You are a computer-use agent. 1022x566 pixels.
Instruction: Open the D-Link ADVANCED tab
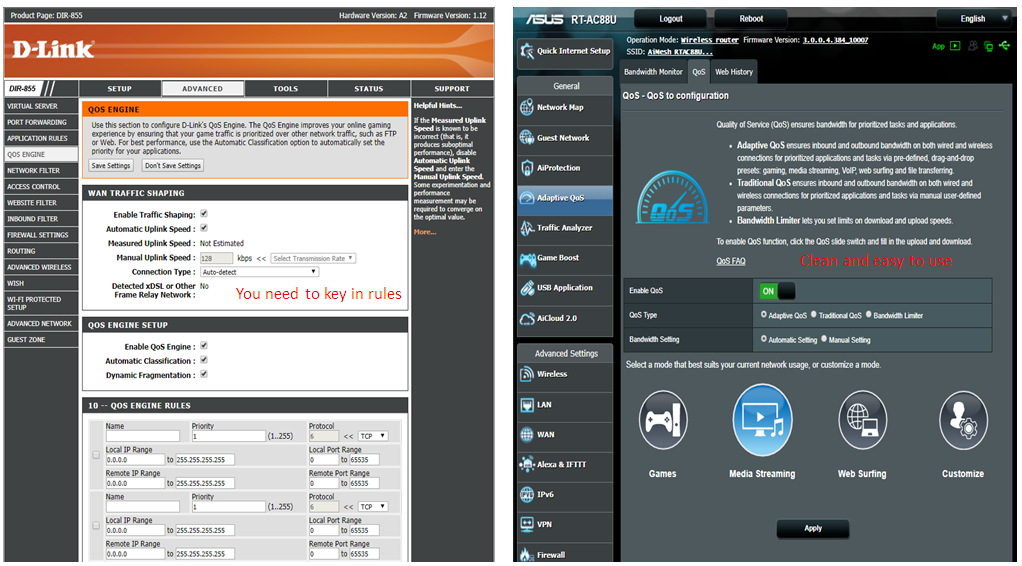pos(203,89)
